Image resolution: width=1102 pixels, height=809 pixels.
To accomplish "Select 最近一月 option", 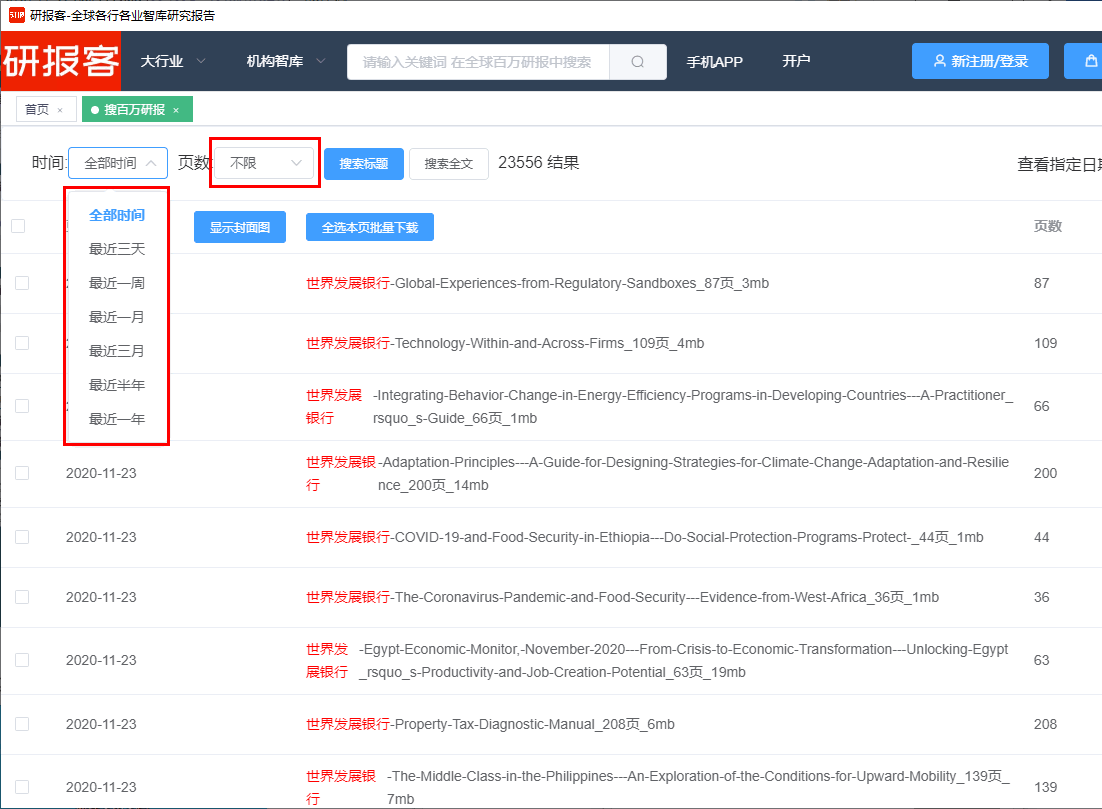I will click(x=117, y=317).
